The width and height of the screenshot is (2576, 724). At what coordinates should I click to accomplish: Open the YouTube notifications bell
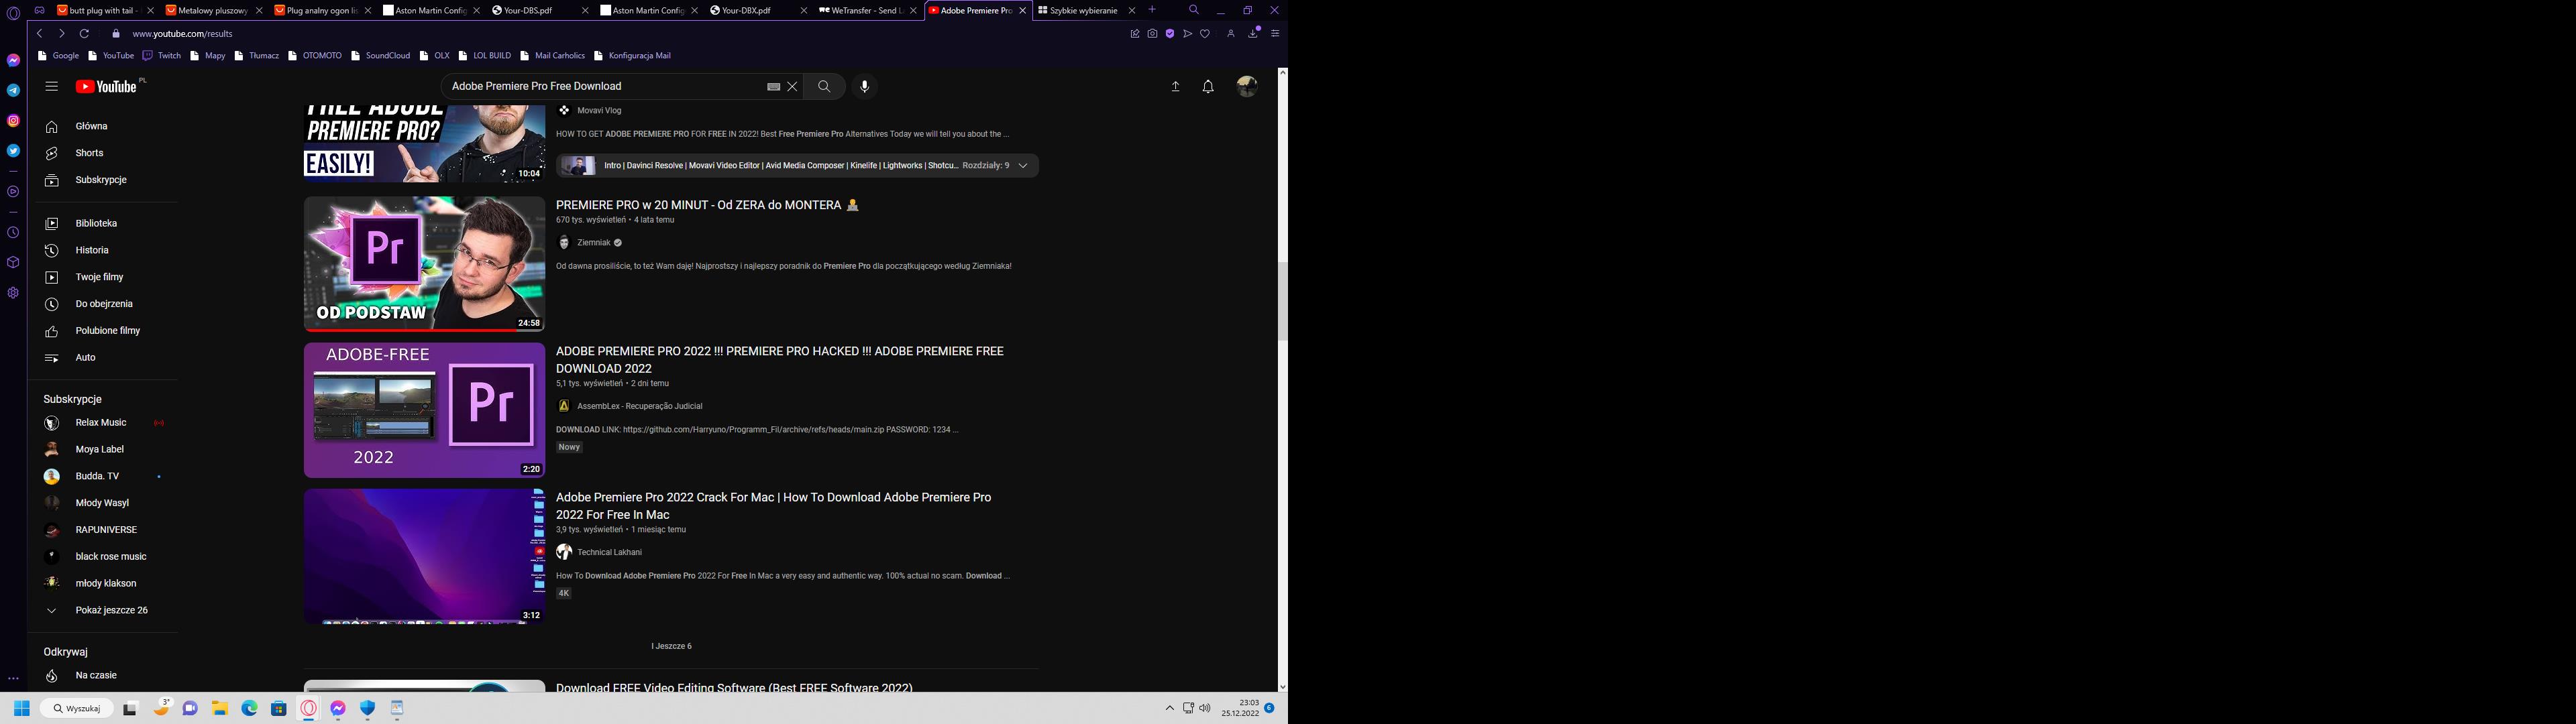pos(1208,87)
